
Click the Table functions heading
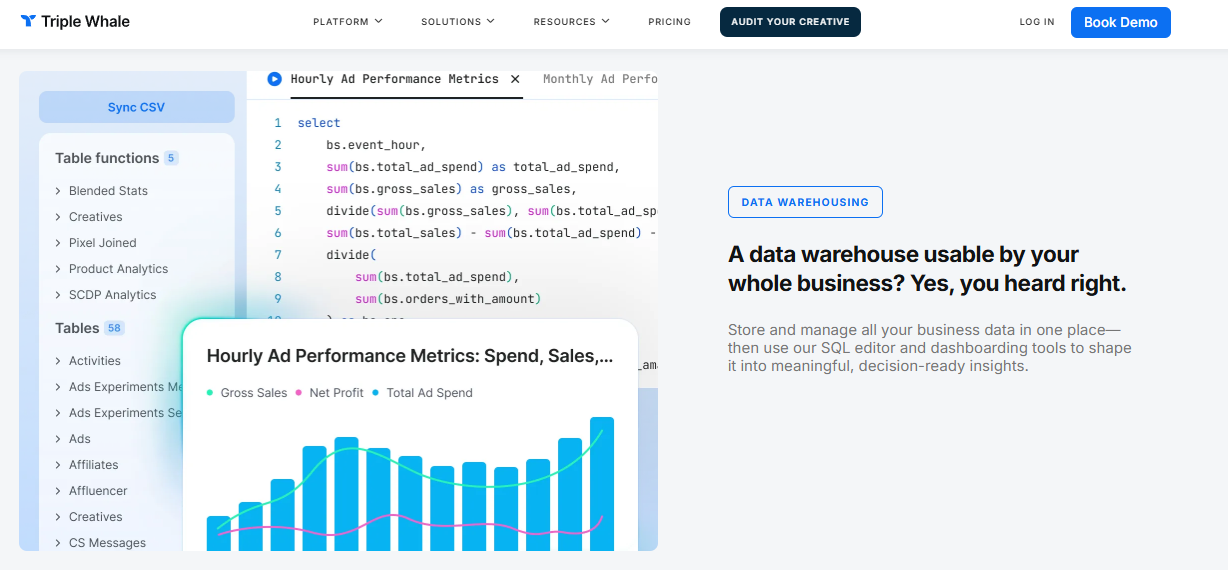(x=107, y=158)
